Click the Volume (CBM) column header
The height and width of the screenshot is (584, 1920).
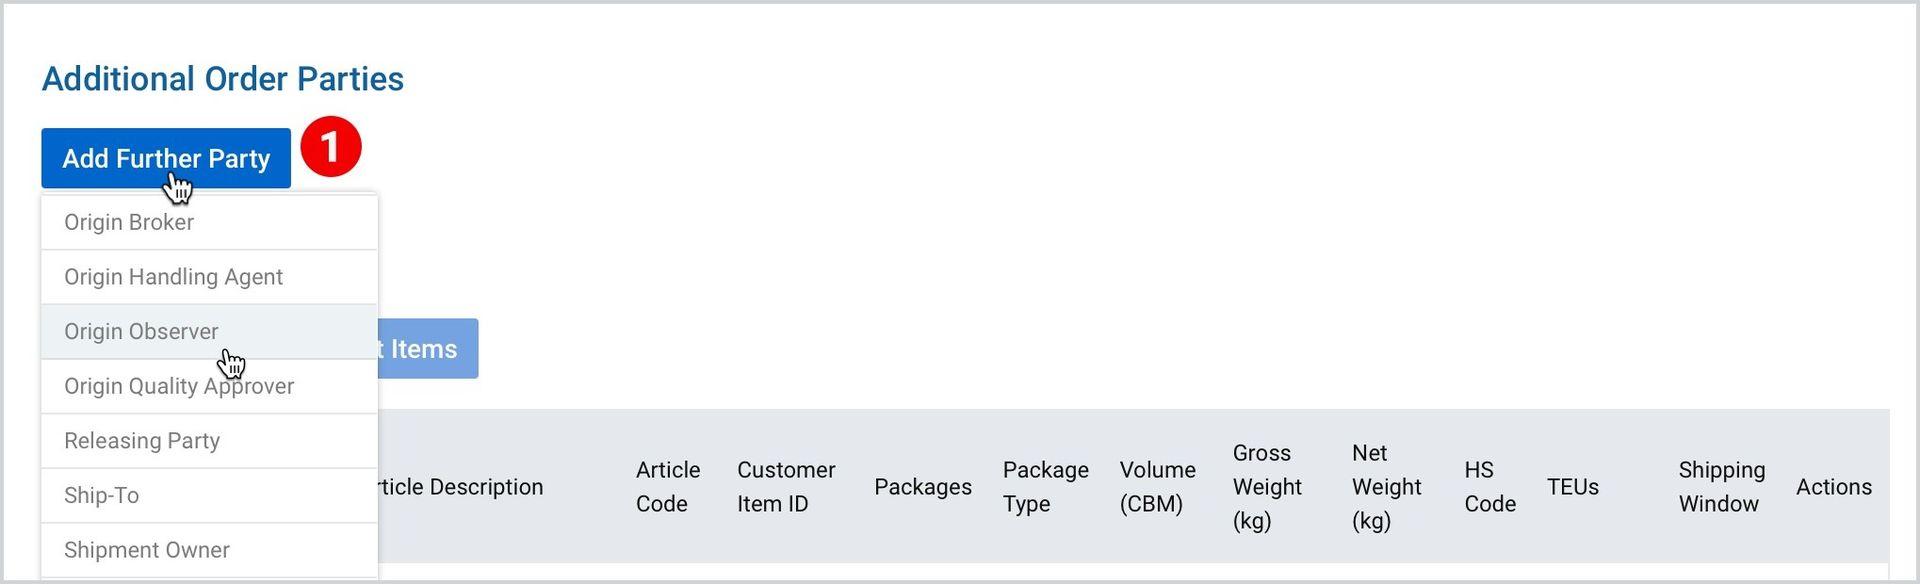pos(1158,487)
